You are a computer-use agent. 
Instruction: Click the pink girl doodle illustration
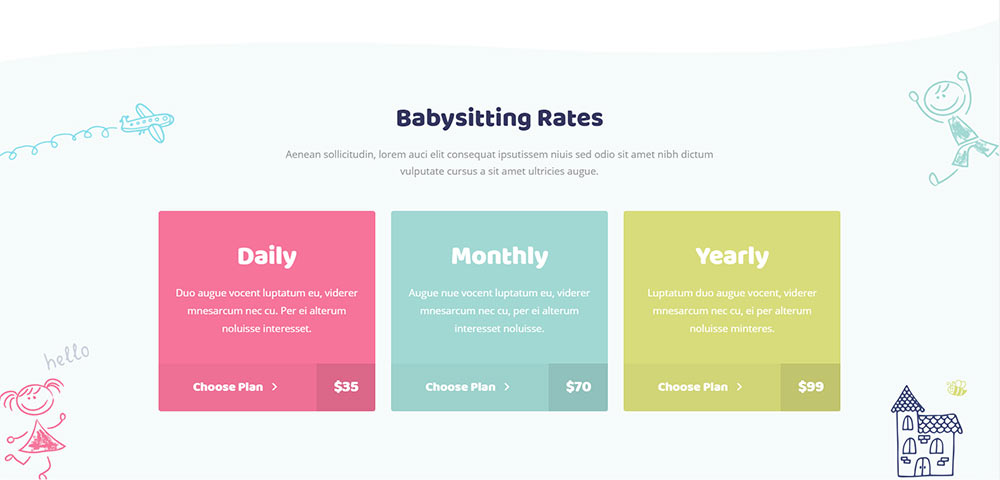point(33,428)
